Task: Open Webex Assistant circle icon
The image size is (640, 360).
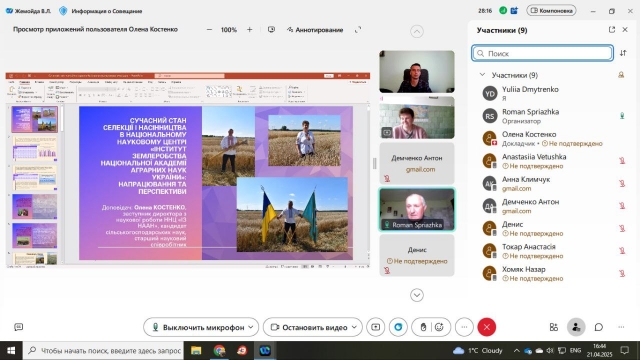Action: [x=398, y=327]
